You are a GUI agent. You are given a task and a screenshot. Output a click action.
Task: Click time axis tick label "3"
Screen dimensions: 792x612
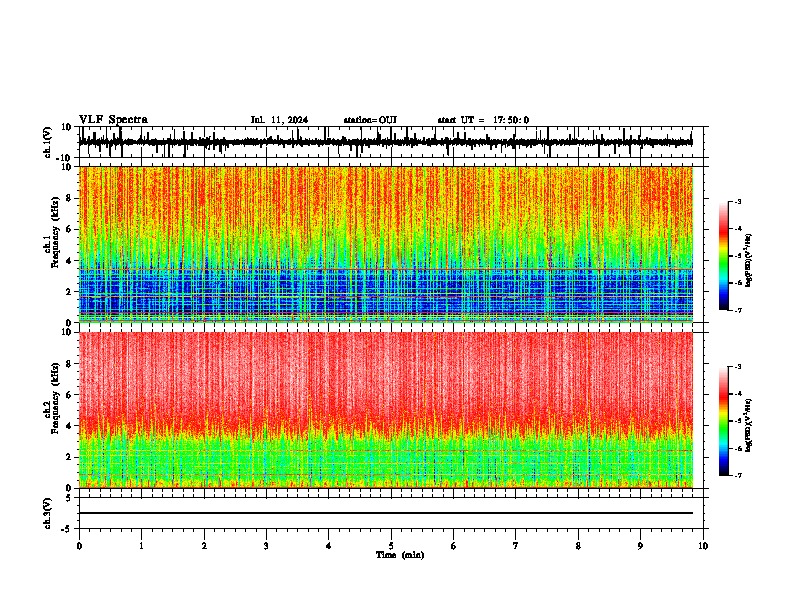[x=266, y=546]
